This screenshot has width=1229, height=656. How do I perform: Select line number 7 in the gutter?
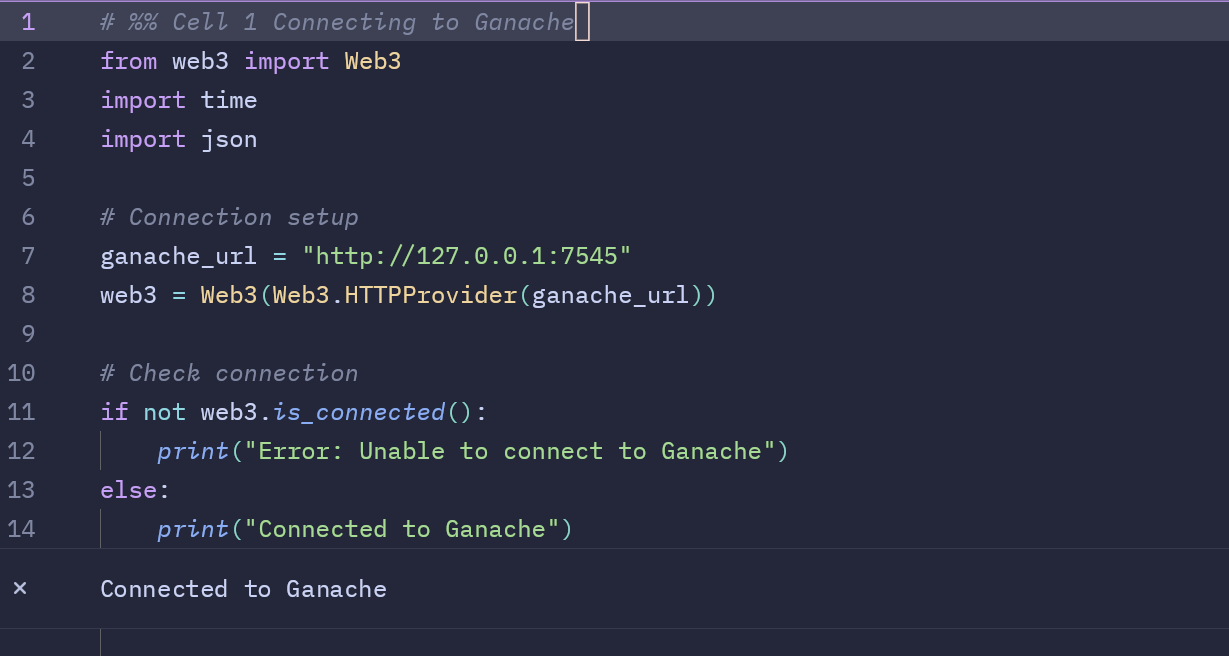(x=27, y=256)
